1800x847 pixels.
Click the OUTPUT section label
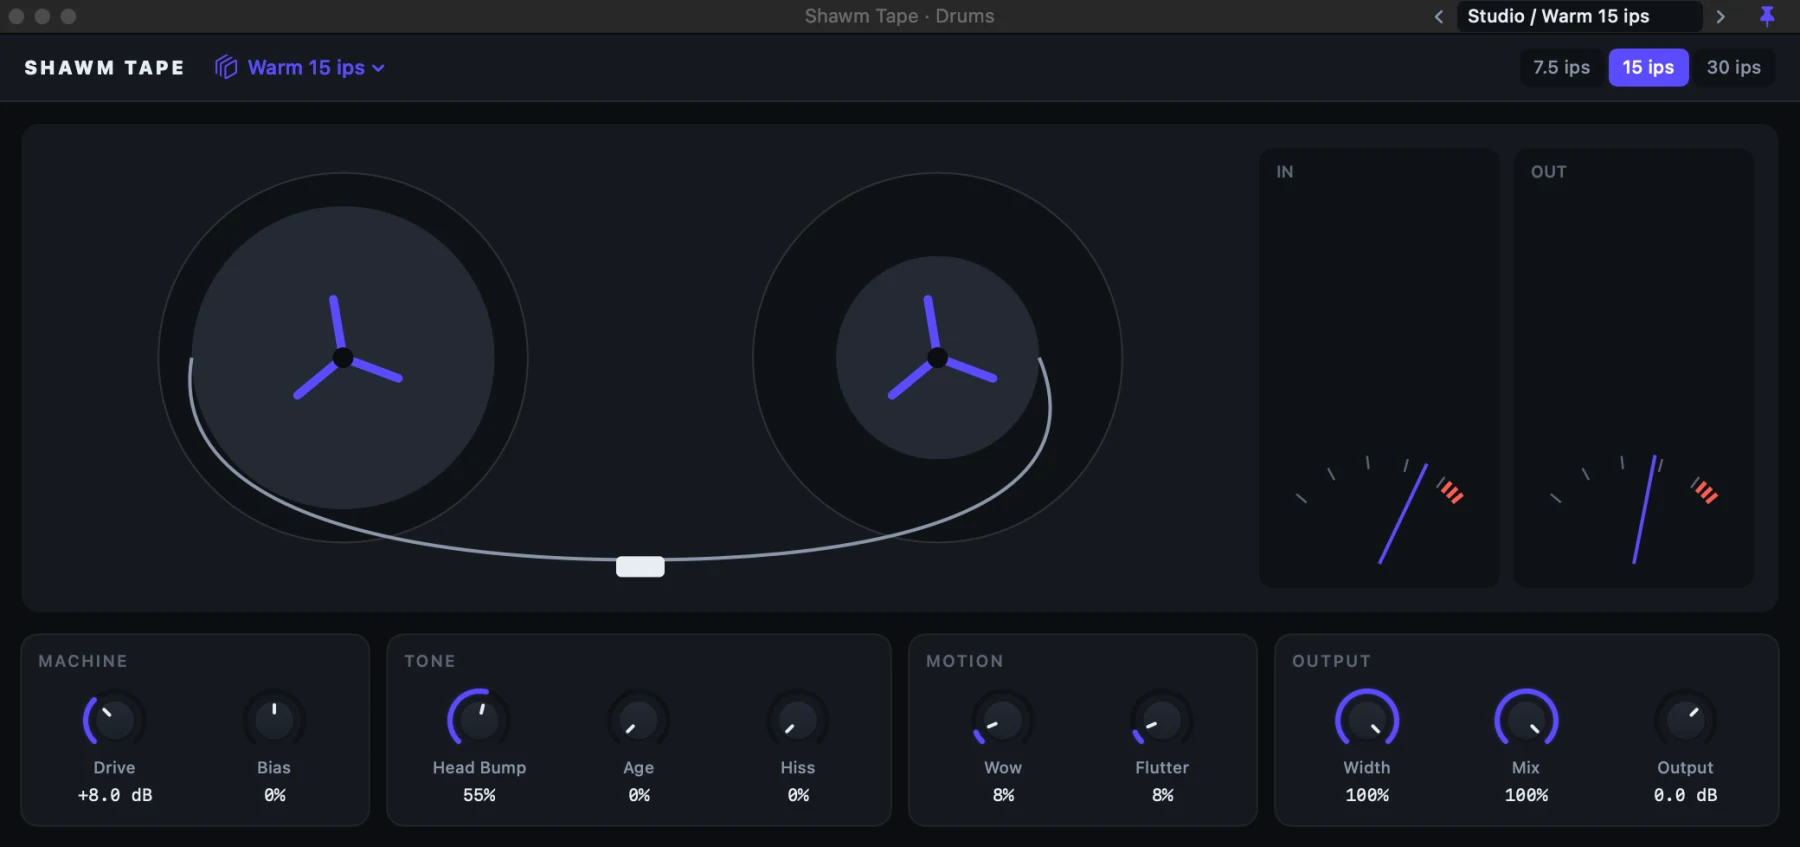coord(1332,661)
